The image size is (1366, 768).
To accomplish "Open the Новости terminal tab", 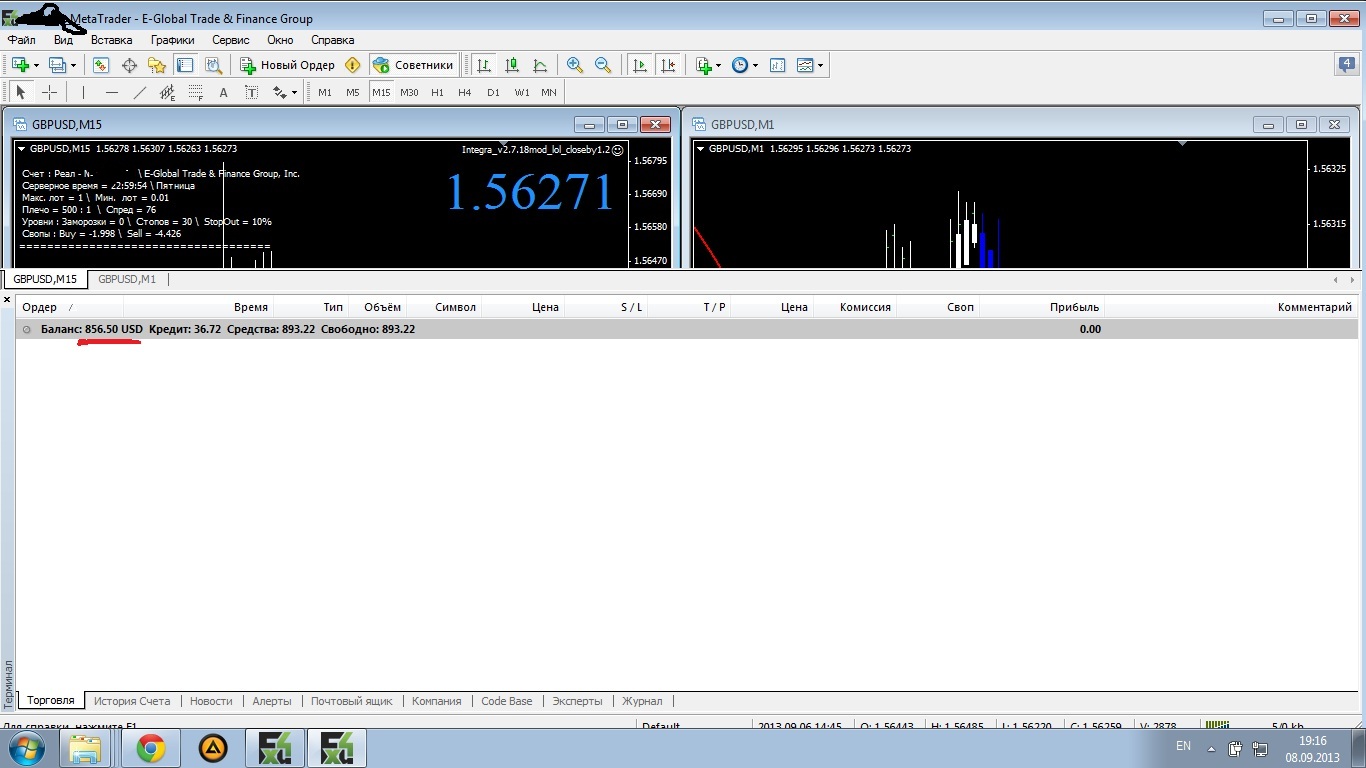I will [211, 701].
